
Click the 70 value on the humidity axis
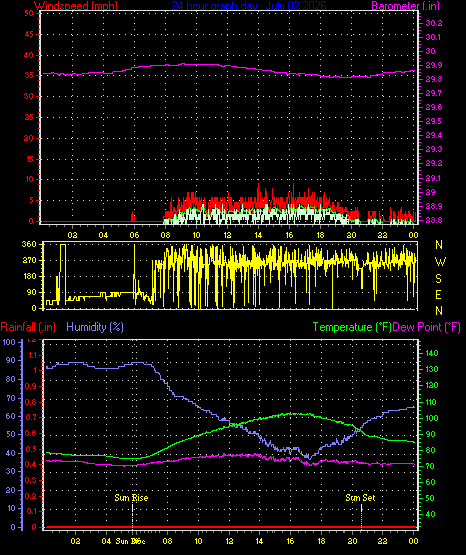click(x=11, y=398)
